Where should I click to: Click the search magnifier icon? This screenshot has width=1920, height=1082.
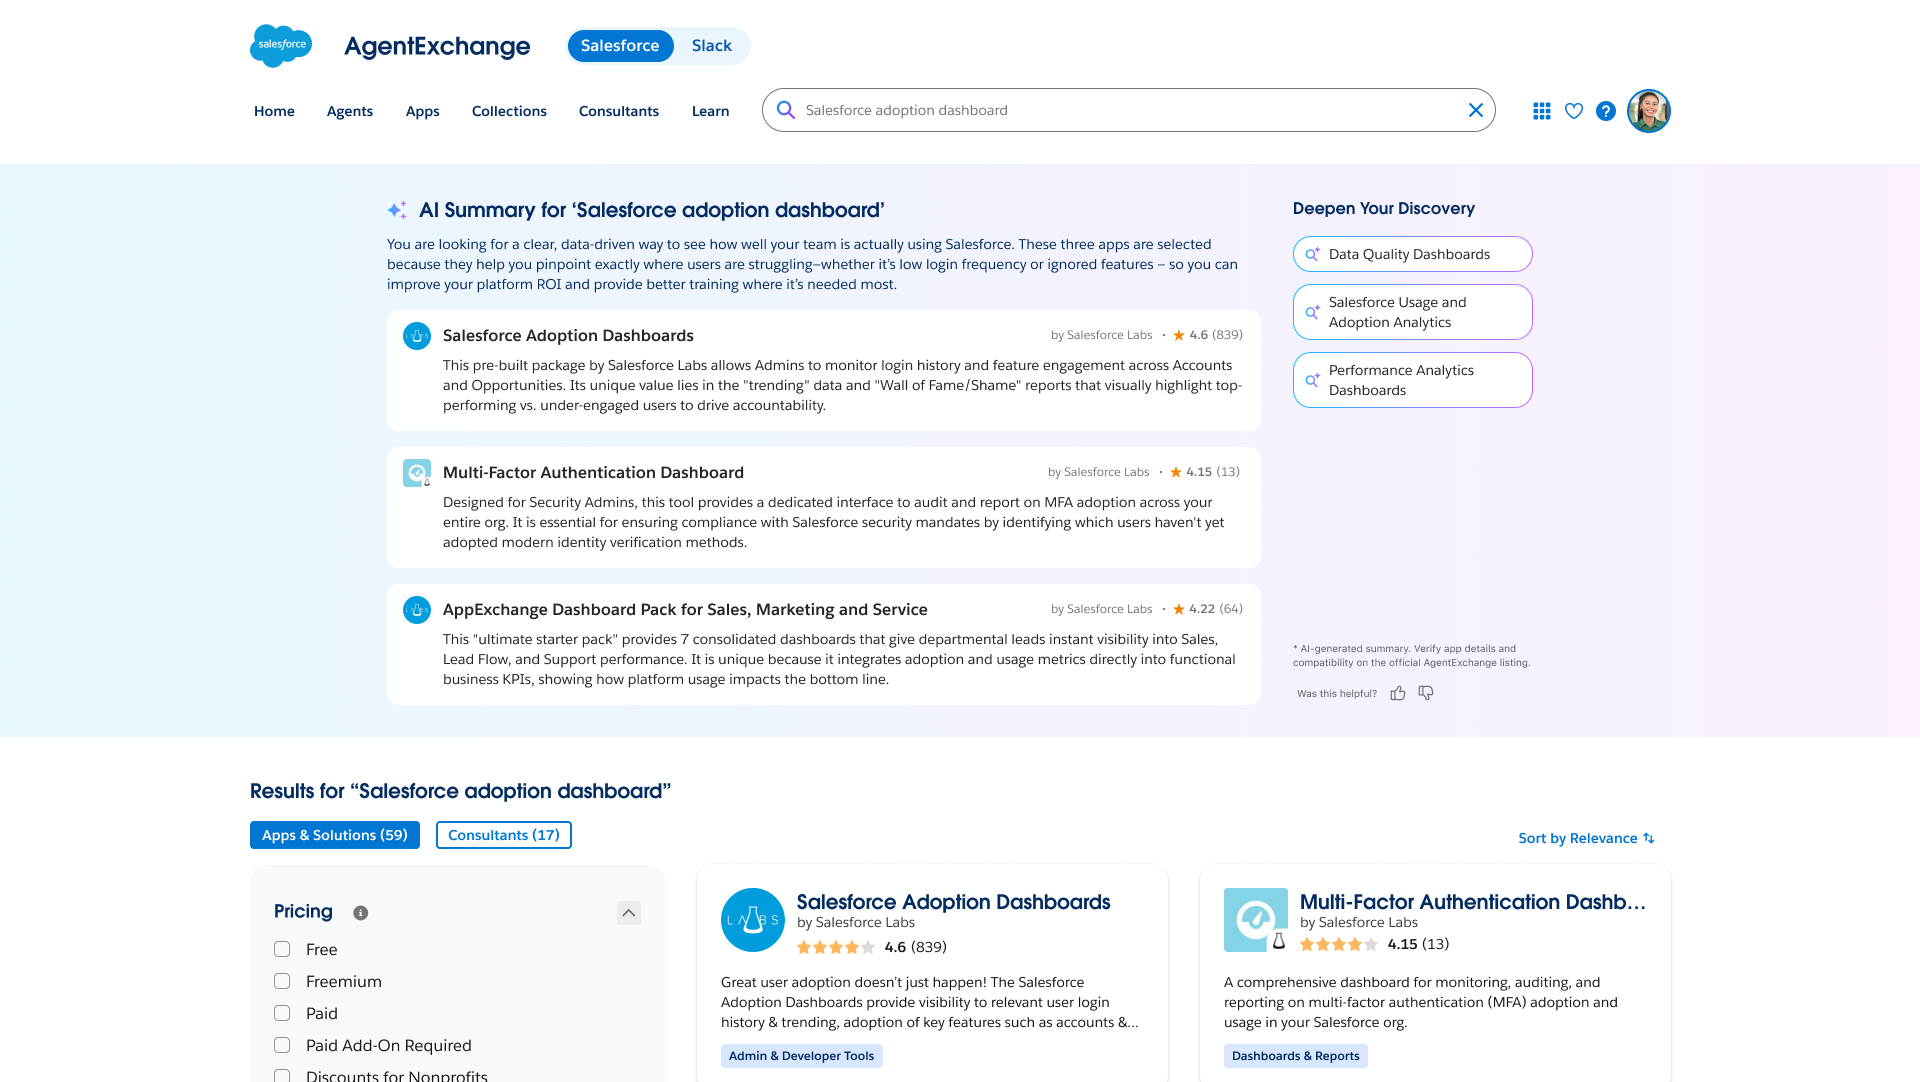786,110
